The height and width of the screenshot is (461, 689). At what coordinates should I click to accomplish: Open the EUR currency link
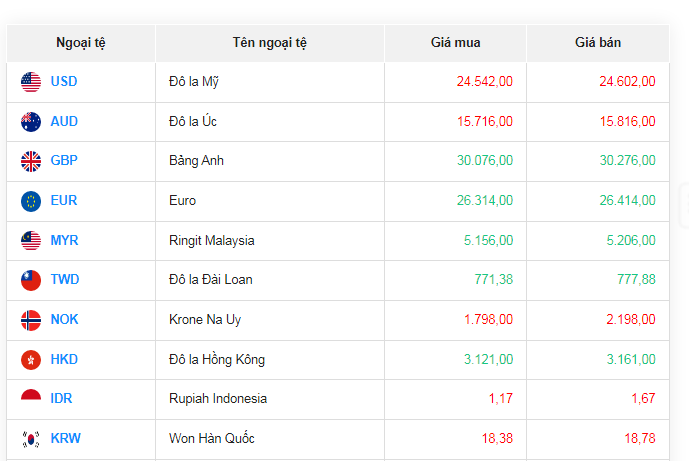pyautogui.click(x=64, y=201)
